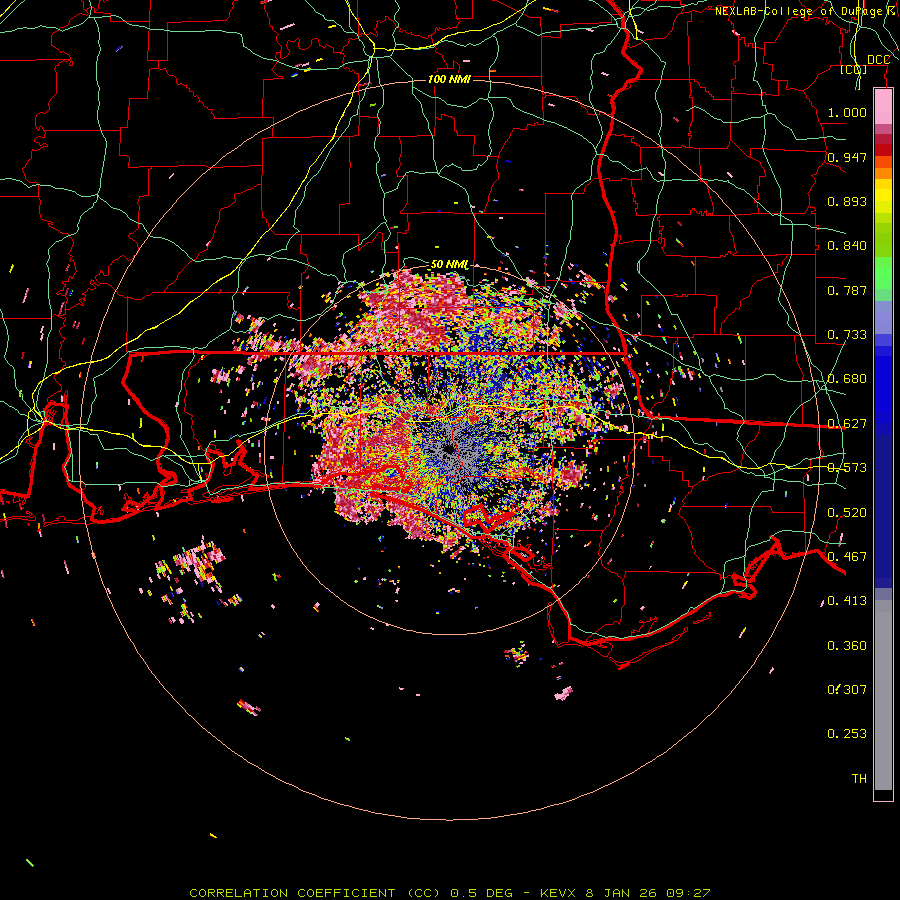
Task: Click the Correlation Coefficient KEVX caption
Action: click(x=450, y=893)
